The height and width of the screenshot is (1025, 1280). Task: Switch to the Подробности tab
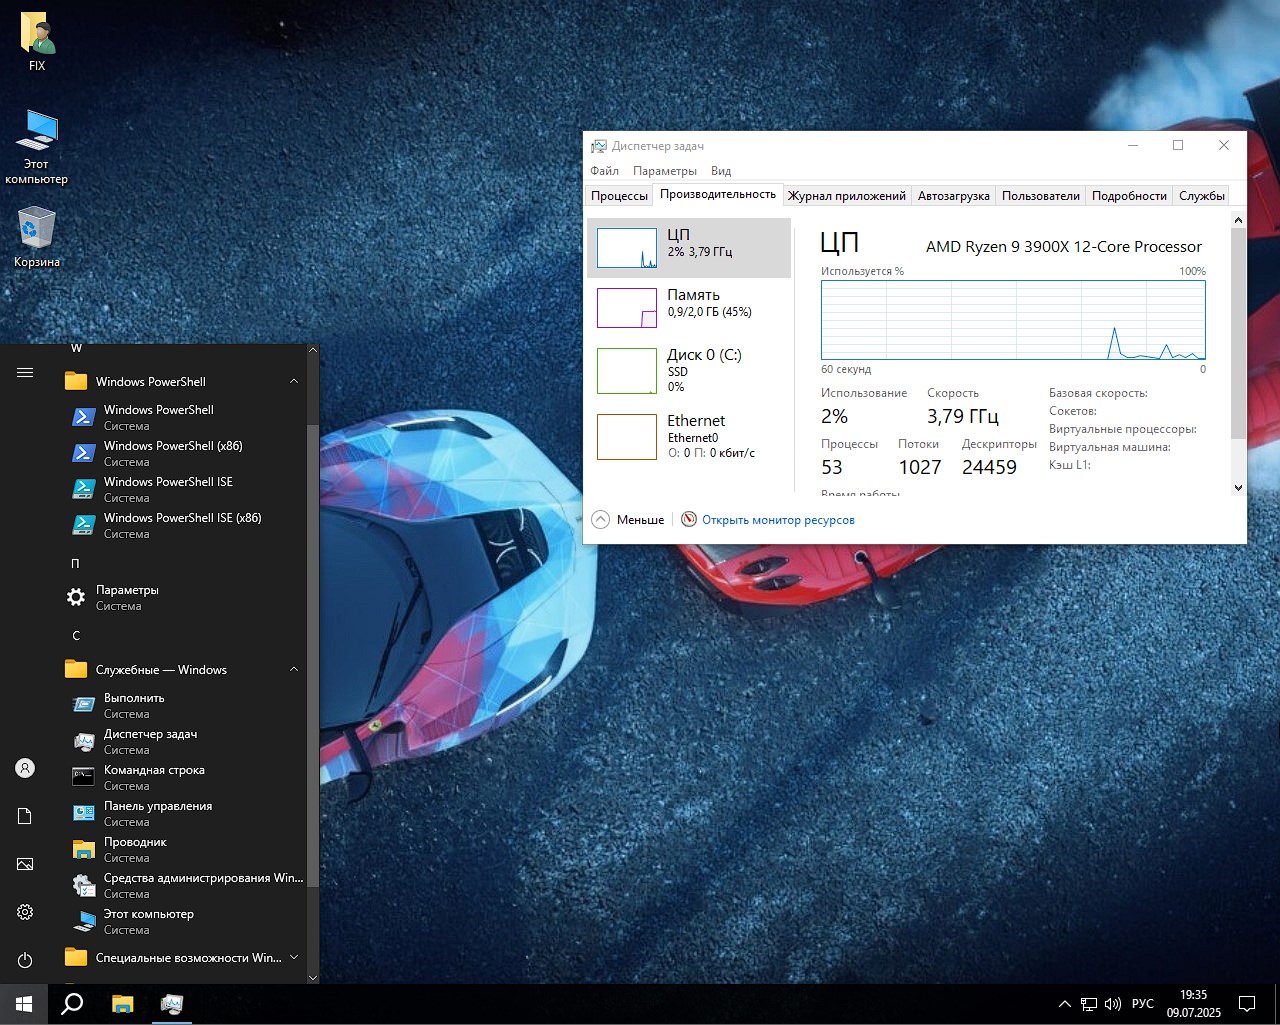coord(1129,196)
